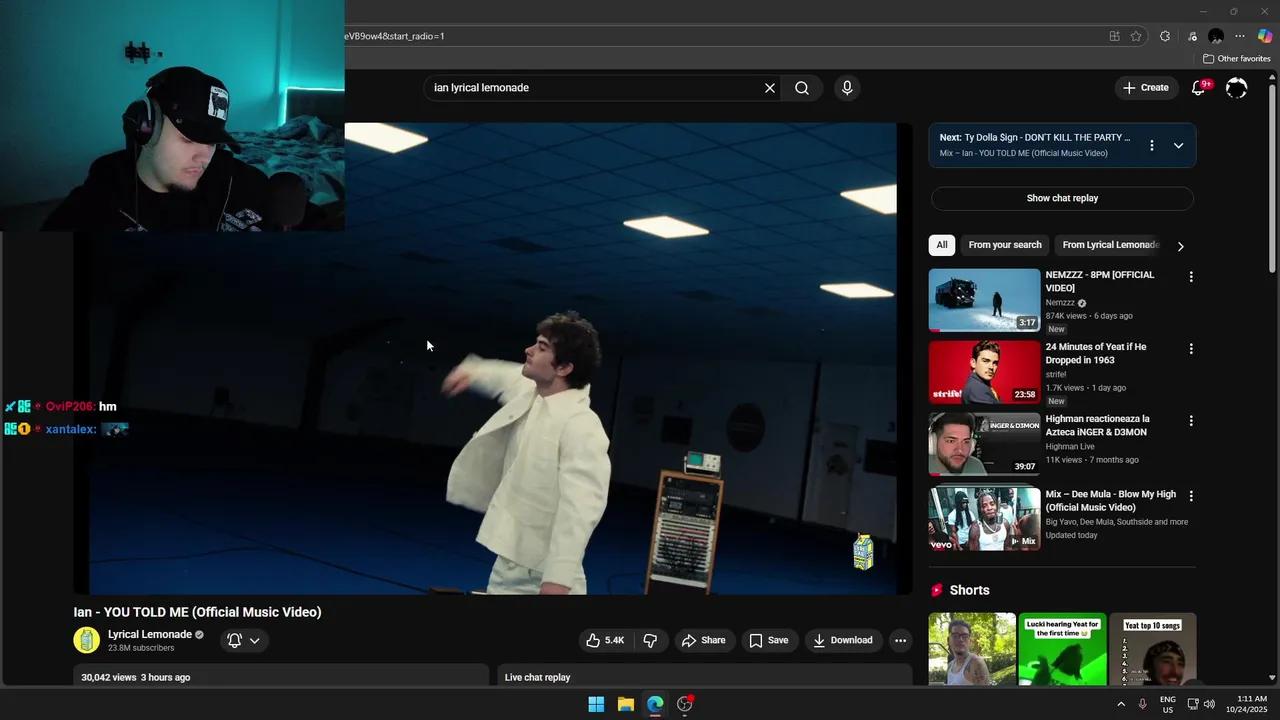The width and height of the screenshot is (1280, 720).
Task: Open Edge split screen / apps icon in address bar
Action: [x=1114, y=36]
